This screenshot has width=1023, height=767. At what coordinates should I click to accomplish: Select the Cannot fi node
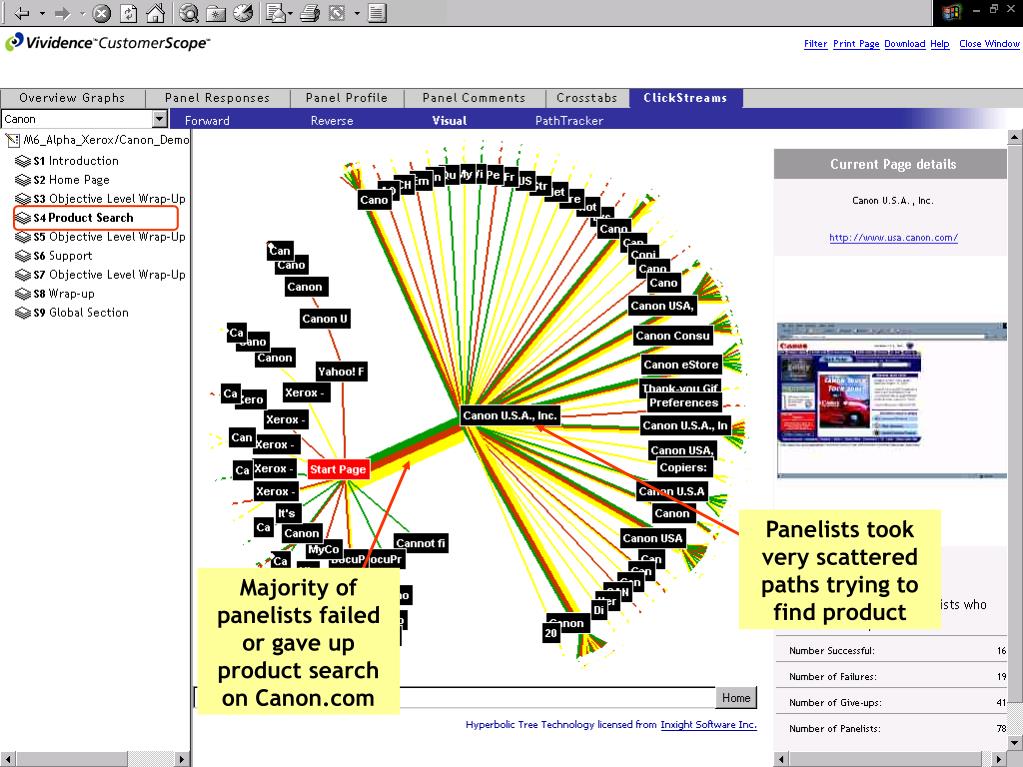(x=421, y=543)
